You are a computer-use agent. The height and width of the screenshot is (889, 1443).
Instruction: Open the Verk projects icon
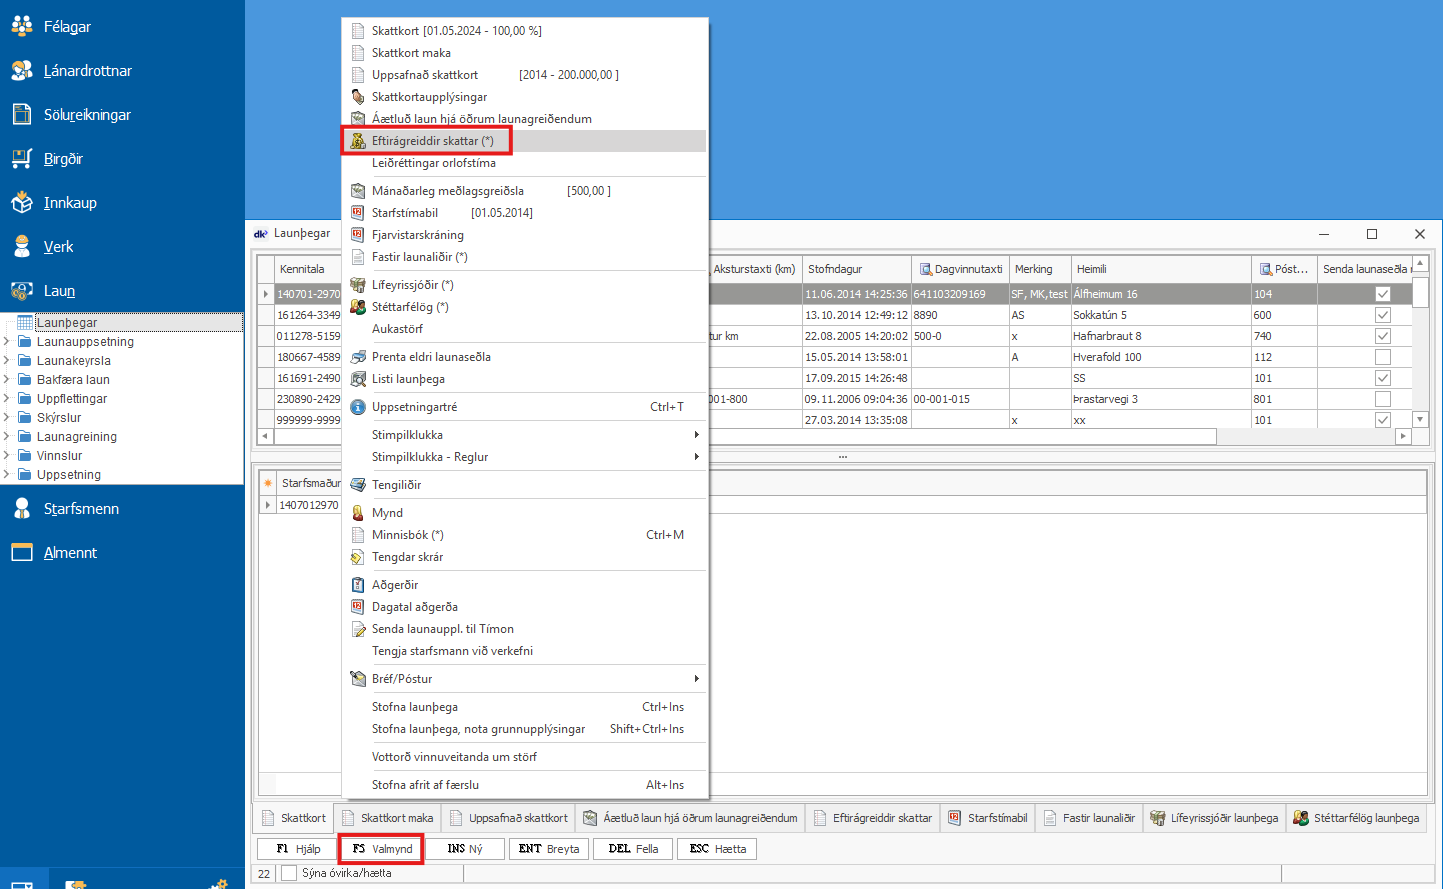click(22, 247)
